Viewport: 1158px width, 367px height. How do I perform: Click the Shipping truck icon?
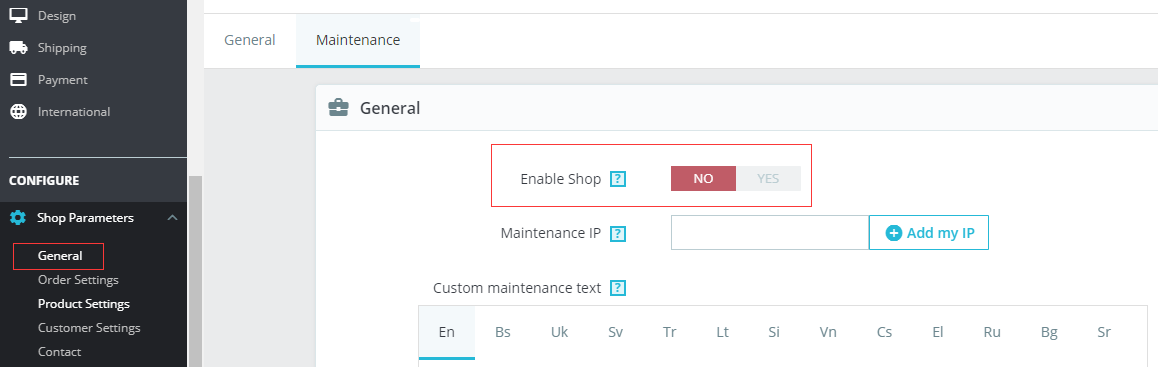[18, 47]
